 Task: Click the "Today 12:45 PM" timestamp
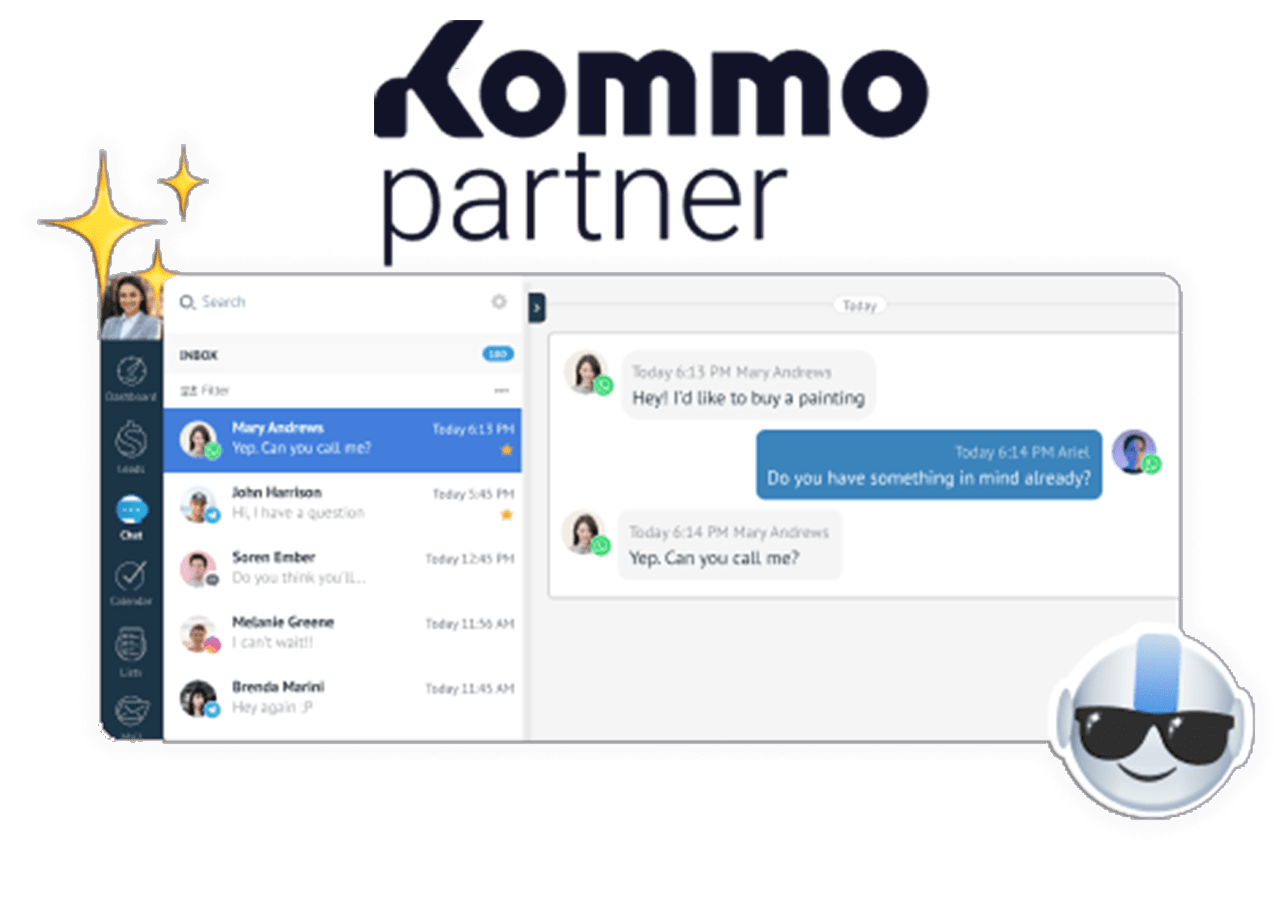(x=470, y=559)
